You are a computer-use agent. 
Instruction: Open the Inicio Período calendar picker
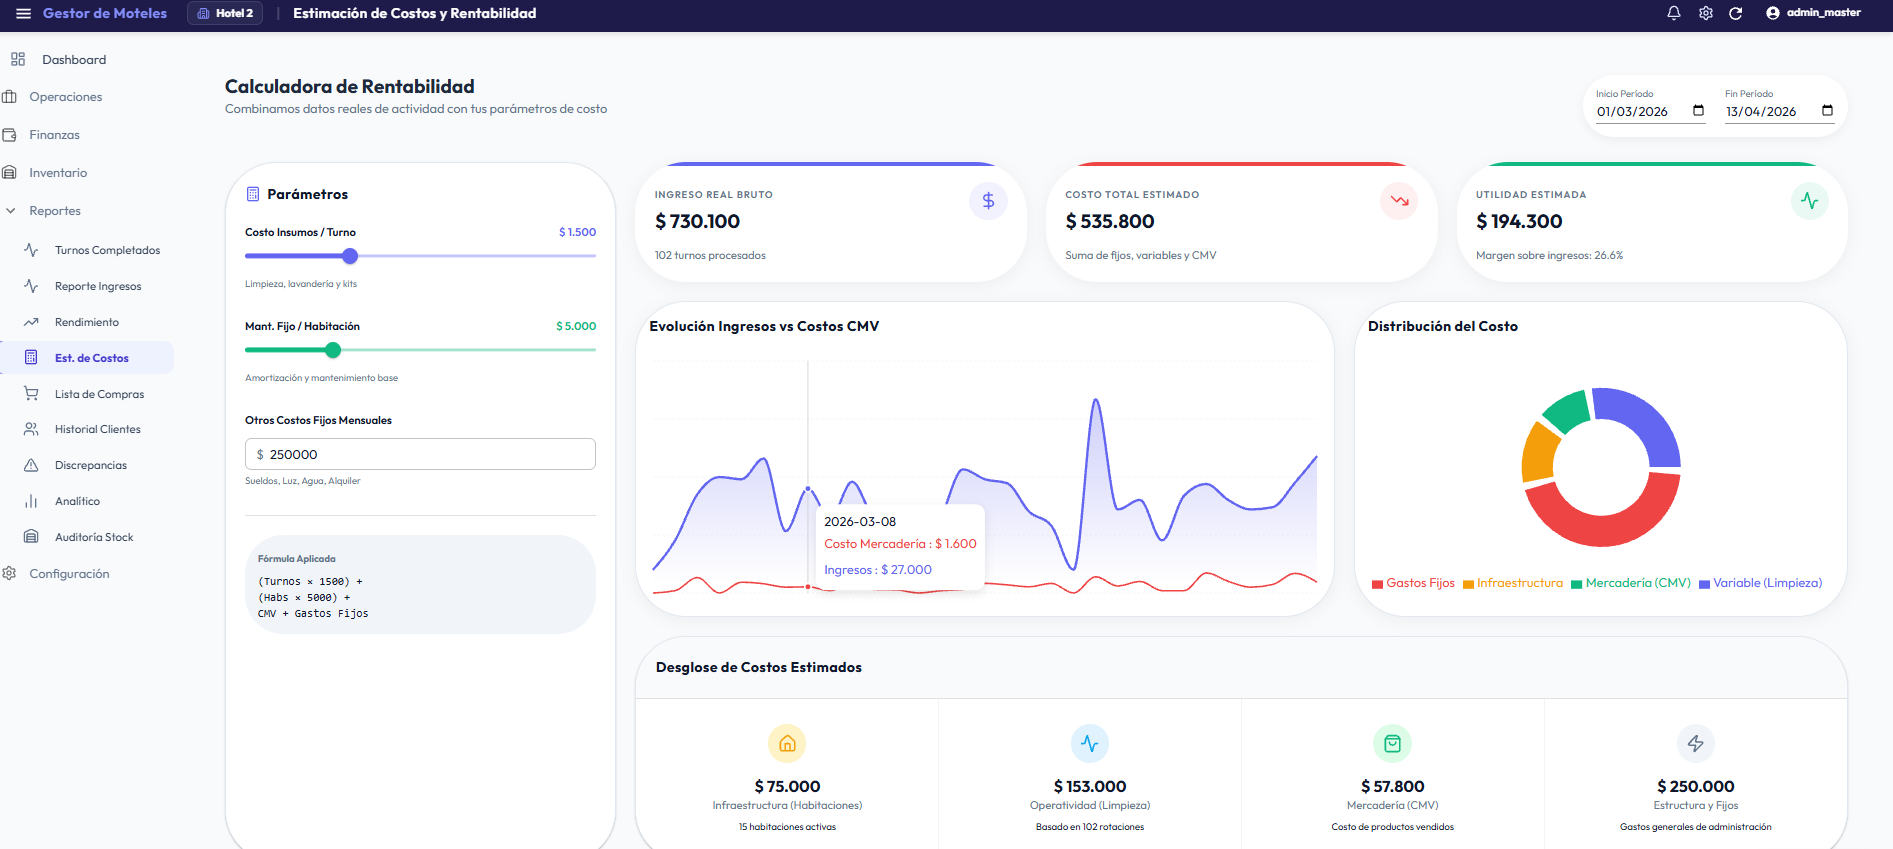[x=1698, y=111]
